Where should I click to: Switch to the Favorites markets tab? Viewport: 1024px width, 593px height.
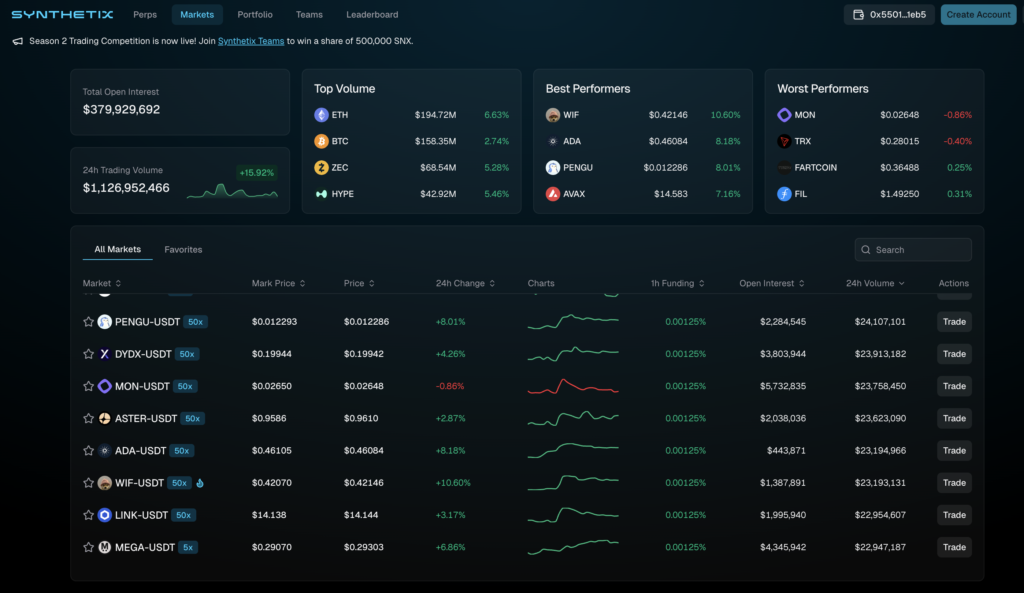point(183,249)
